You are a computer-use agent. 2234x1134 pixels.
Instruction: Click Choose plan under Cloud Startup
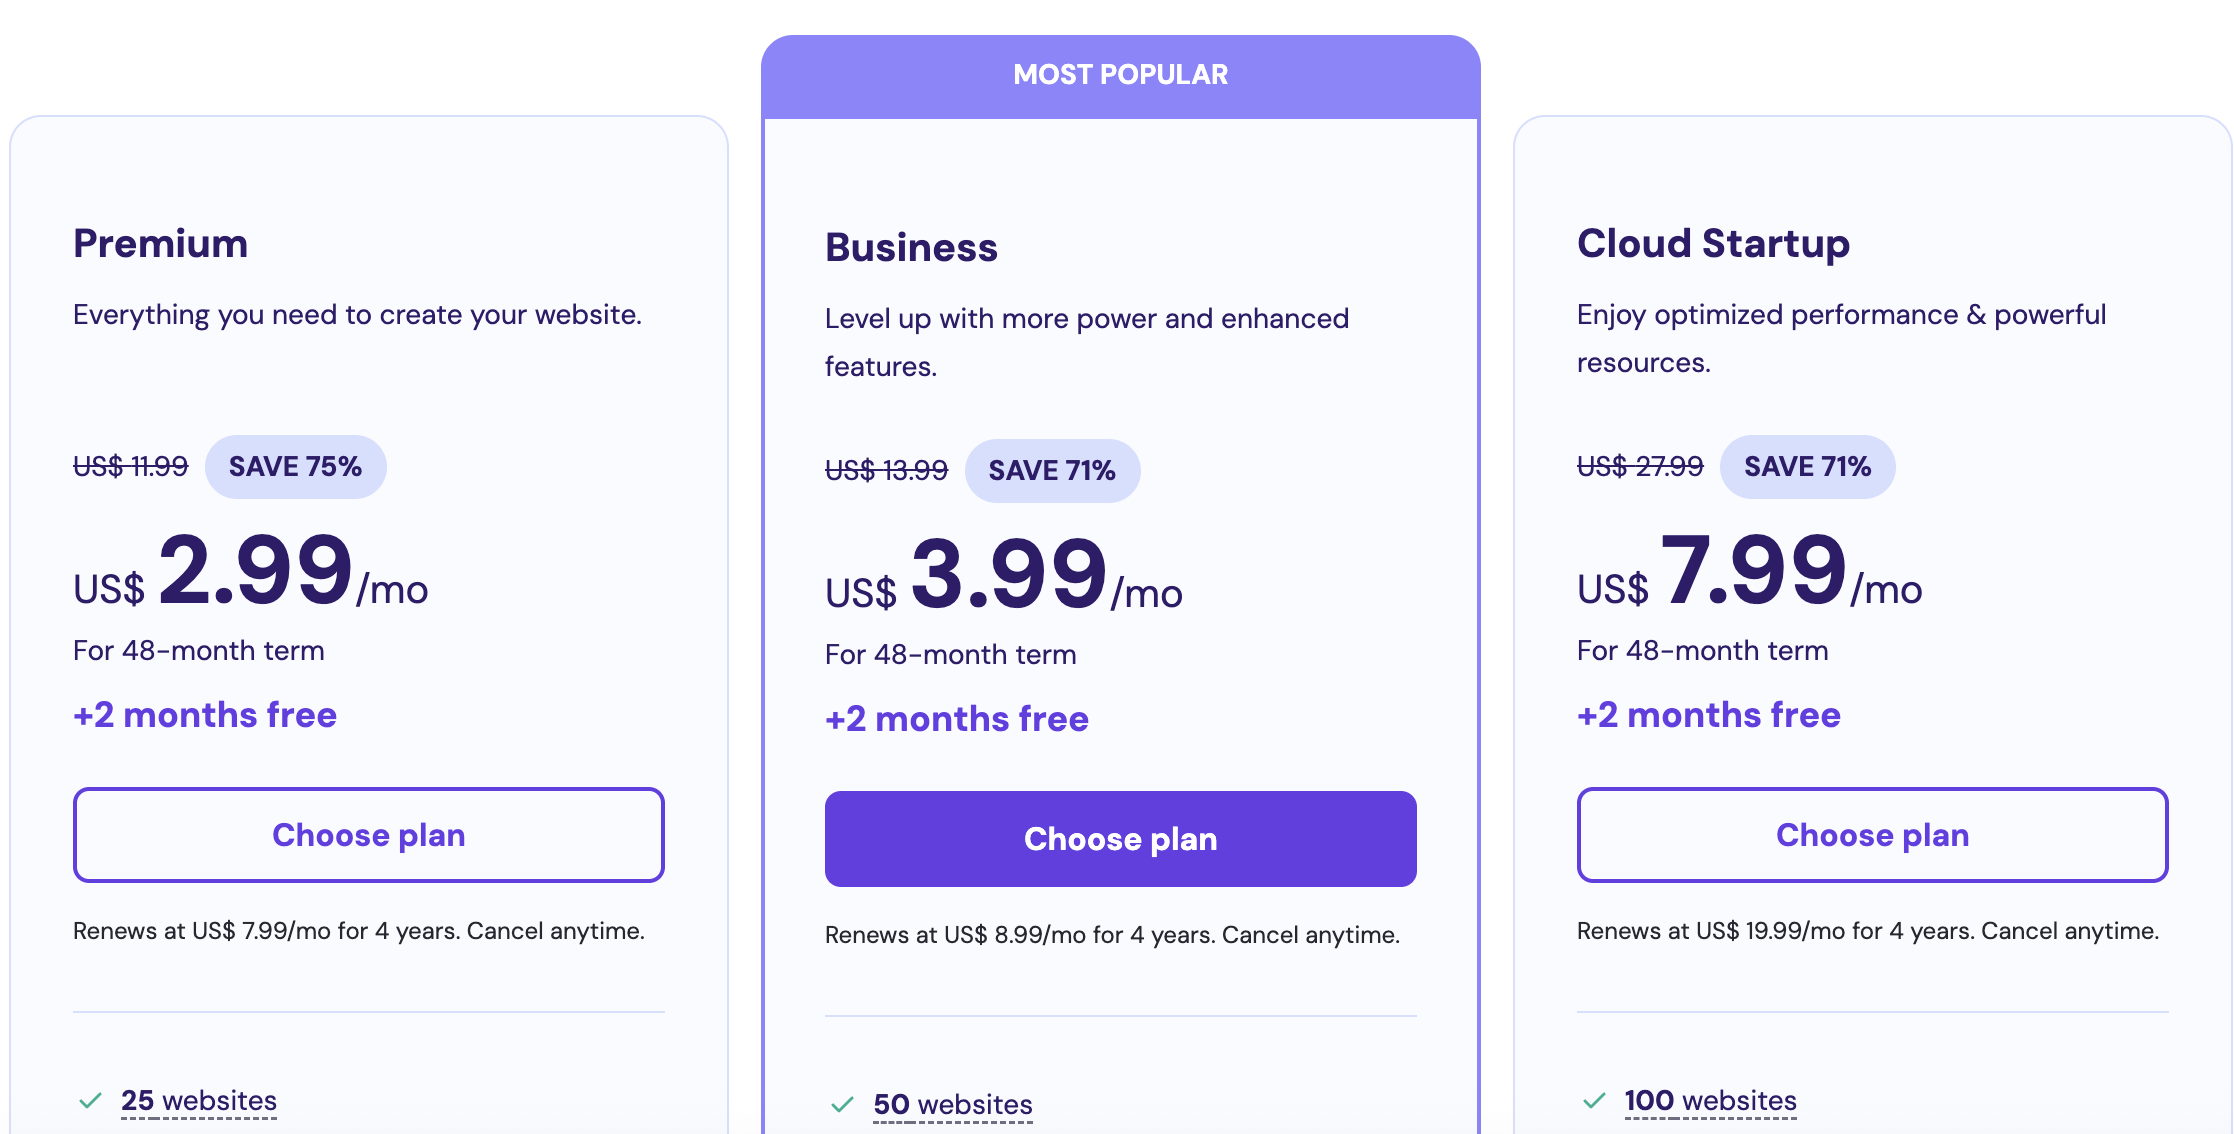1872,835
